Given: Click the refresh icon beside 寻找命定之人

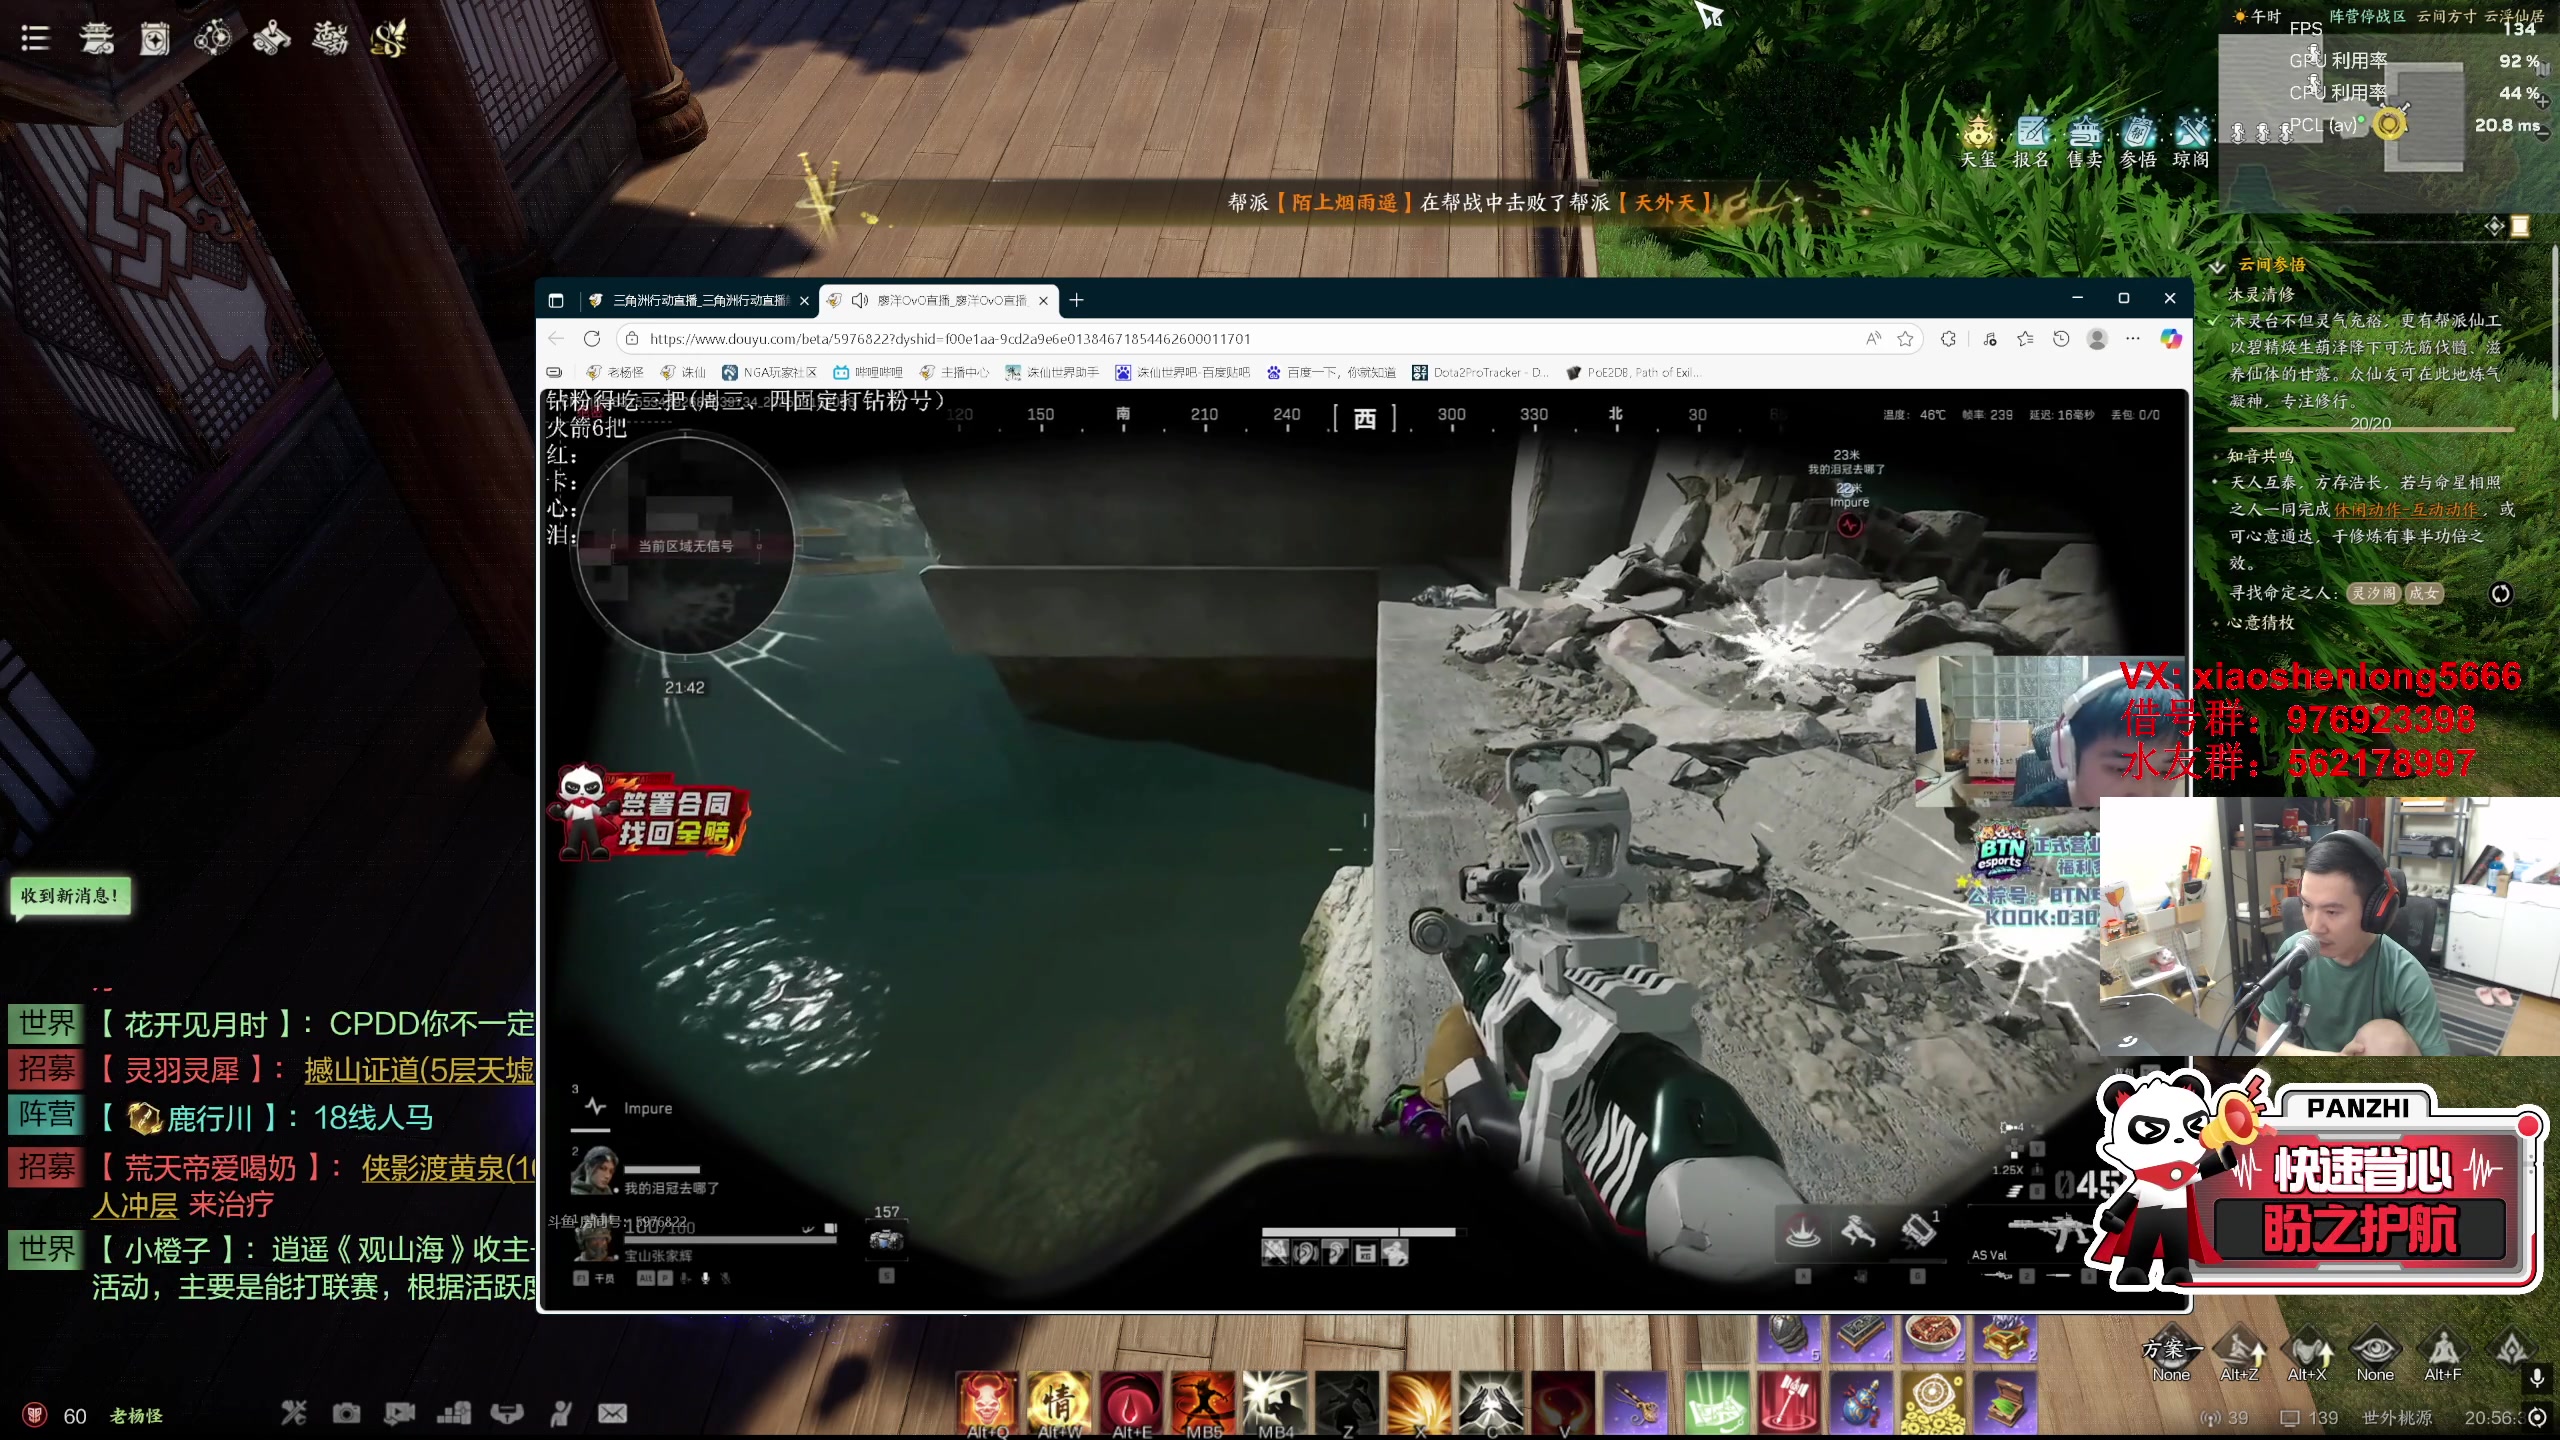Looking at the screenshot, I should (2500, 594).
